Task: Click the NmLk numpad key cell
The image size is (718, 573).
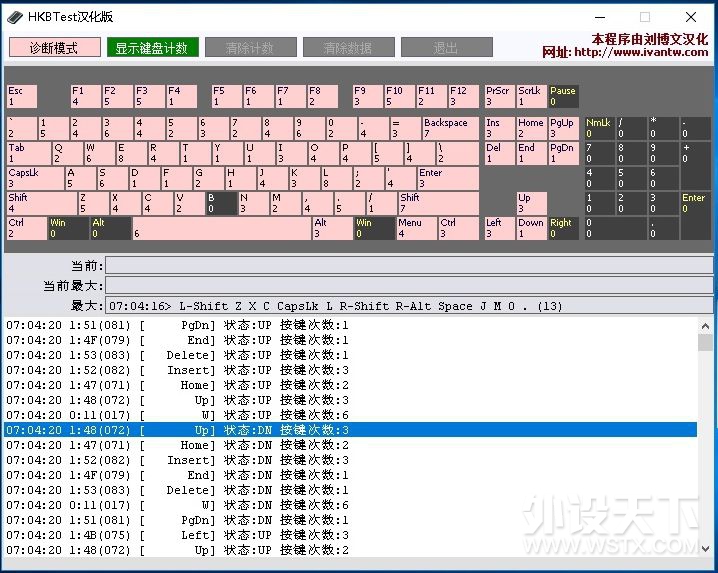Action: click(x=599, y=128)
